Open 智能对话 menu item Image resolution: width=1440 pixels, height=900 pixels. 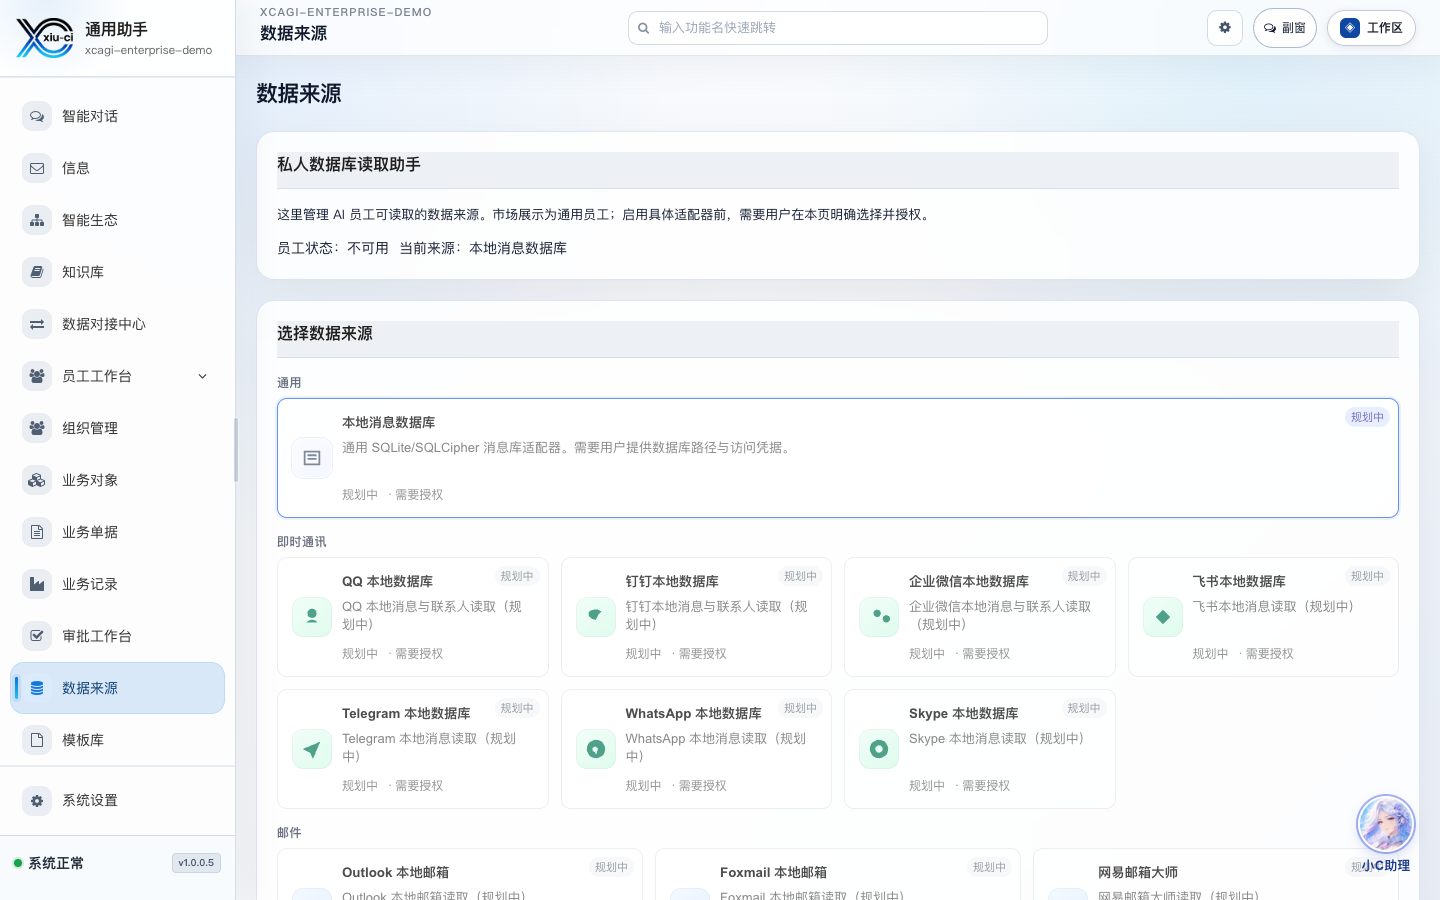click(117, 116)
